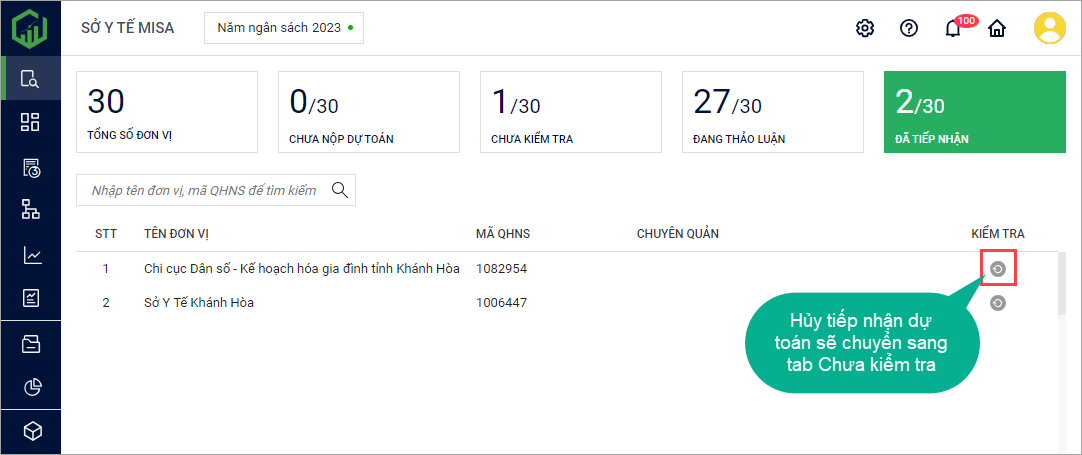This screenshot has width=1082, height=455.
Task: Open the help question mark icon
Action: (909, 28)
